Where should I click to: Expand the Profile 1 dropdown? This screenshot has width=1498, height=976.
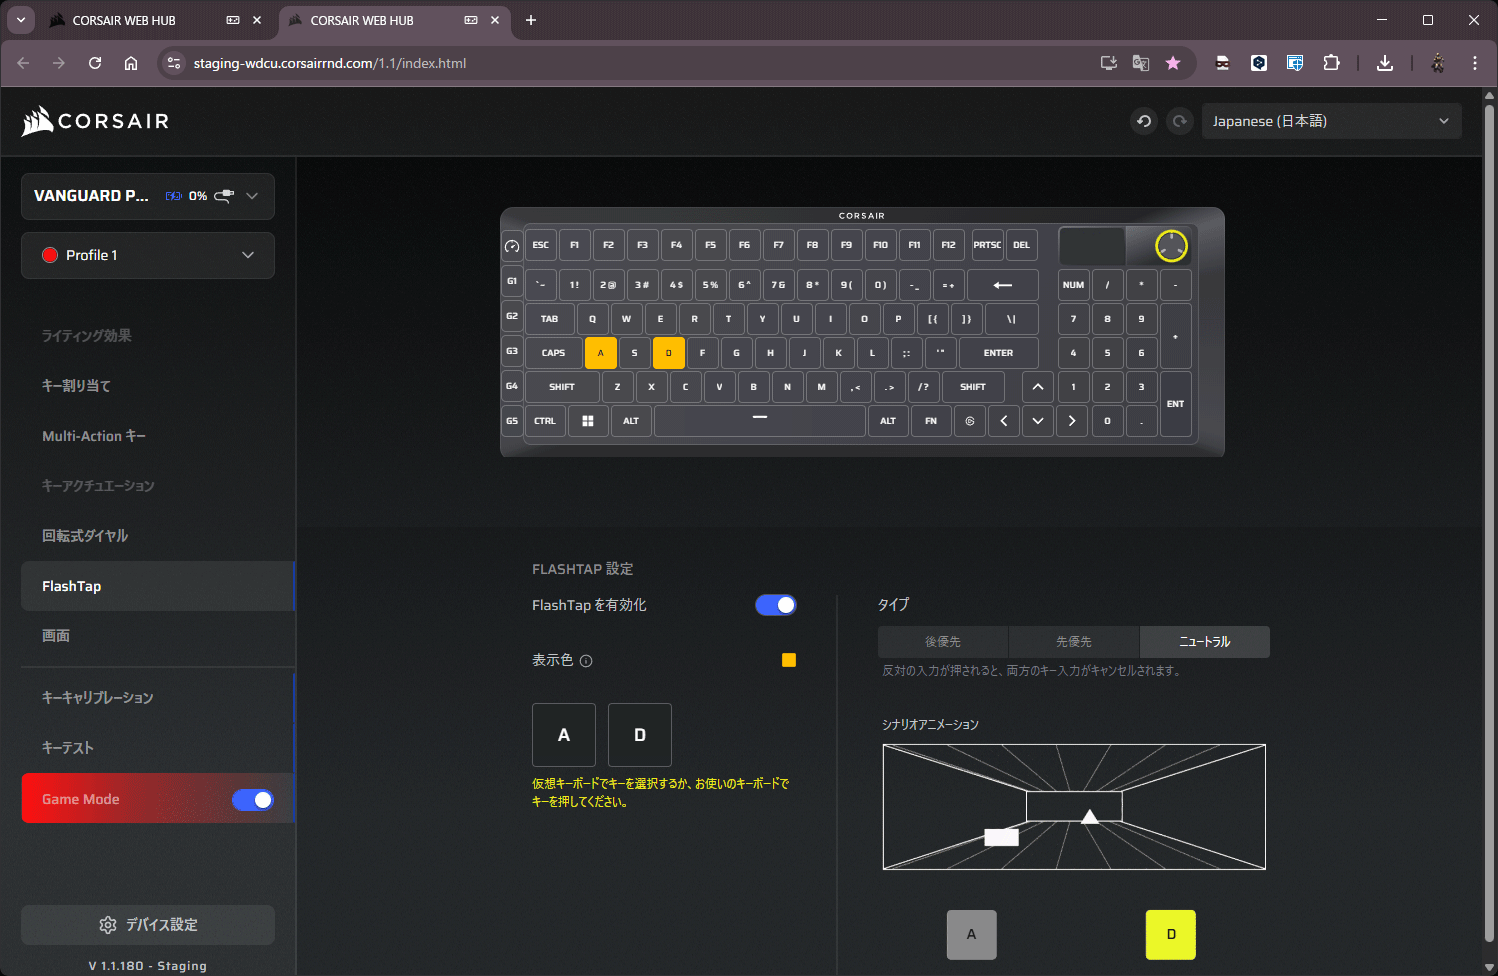(148, 255)
